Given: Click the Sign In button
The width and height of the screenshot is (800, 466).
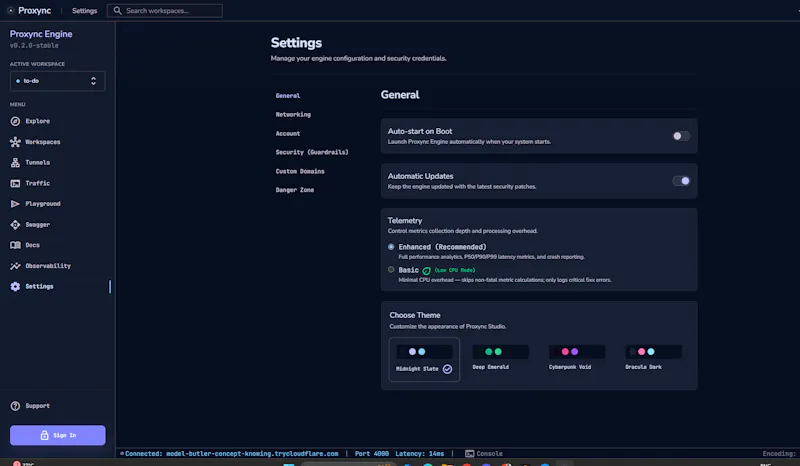Looking at the screenshot, I should click(58, 435).
